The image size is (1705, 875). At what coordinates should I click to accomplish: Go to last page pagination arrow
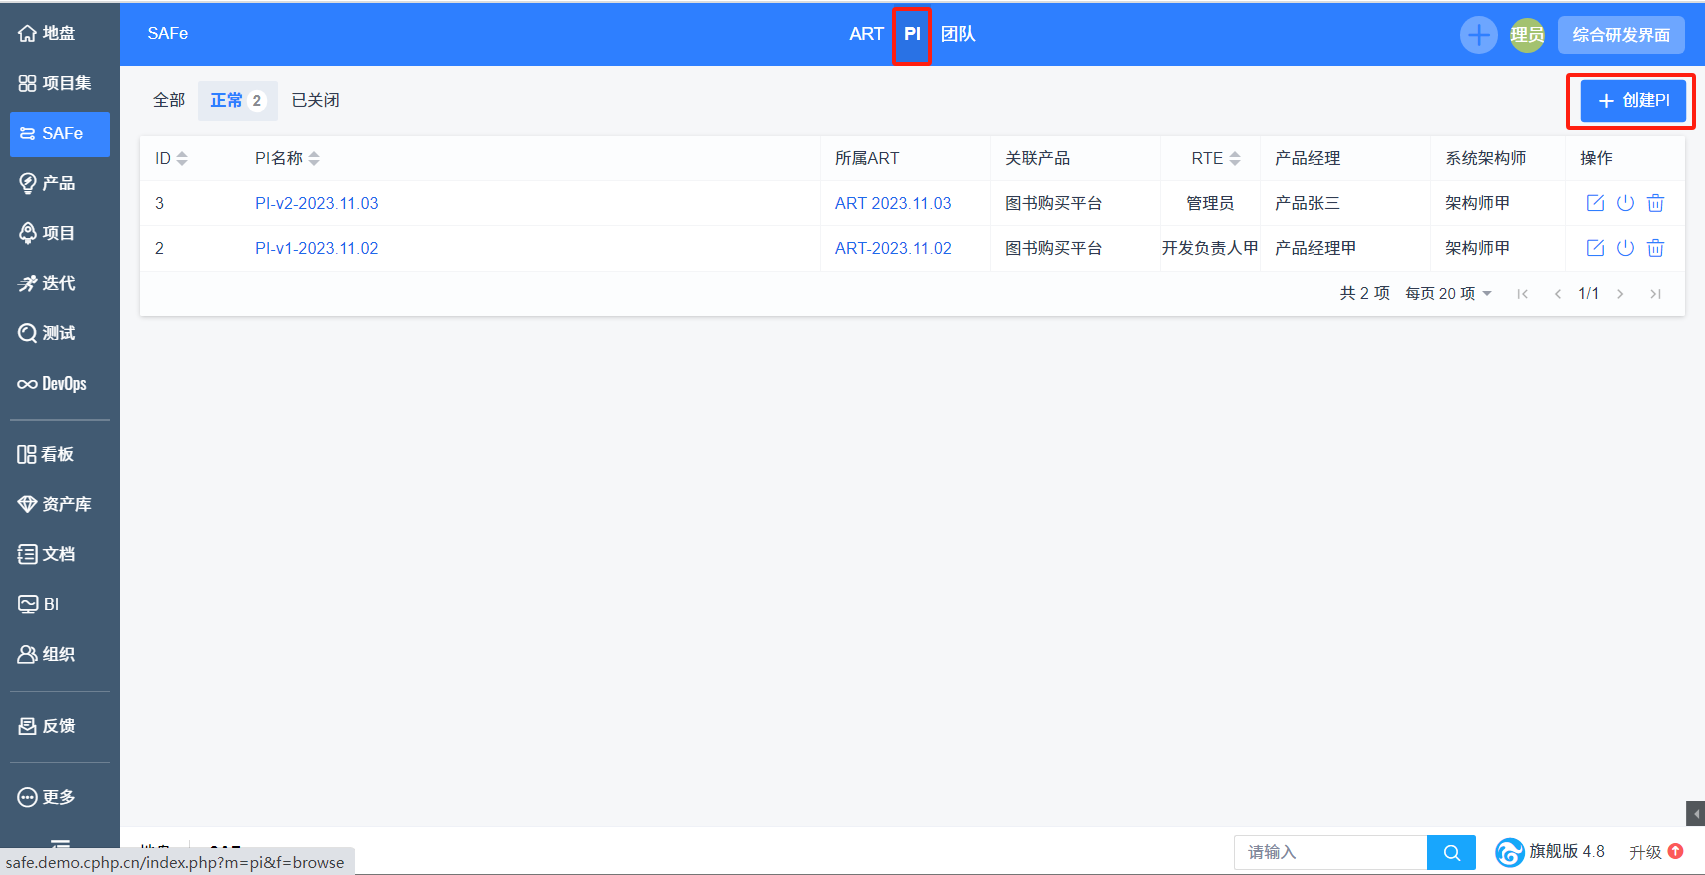[1655, 293]
